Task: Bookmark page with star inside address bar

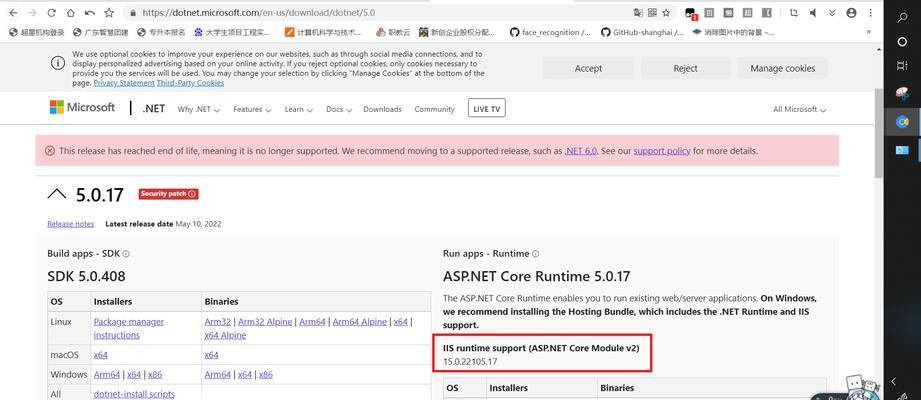Action: [666, 12]
